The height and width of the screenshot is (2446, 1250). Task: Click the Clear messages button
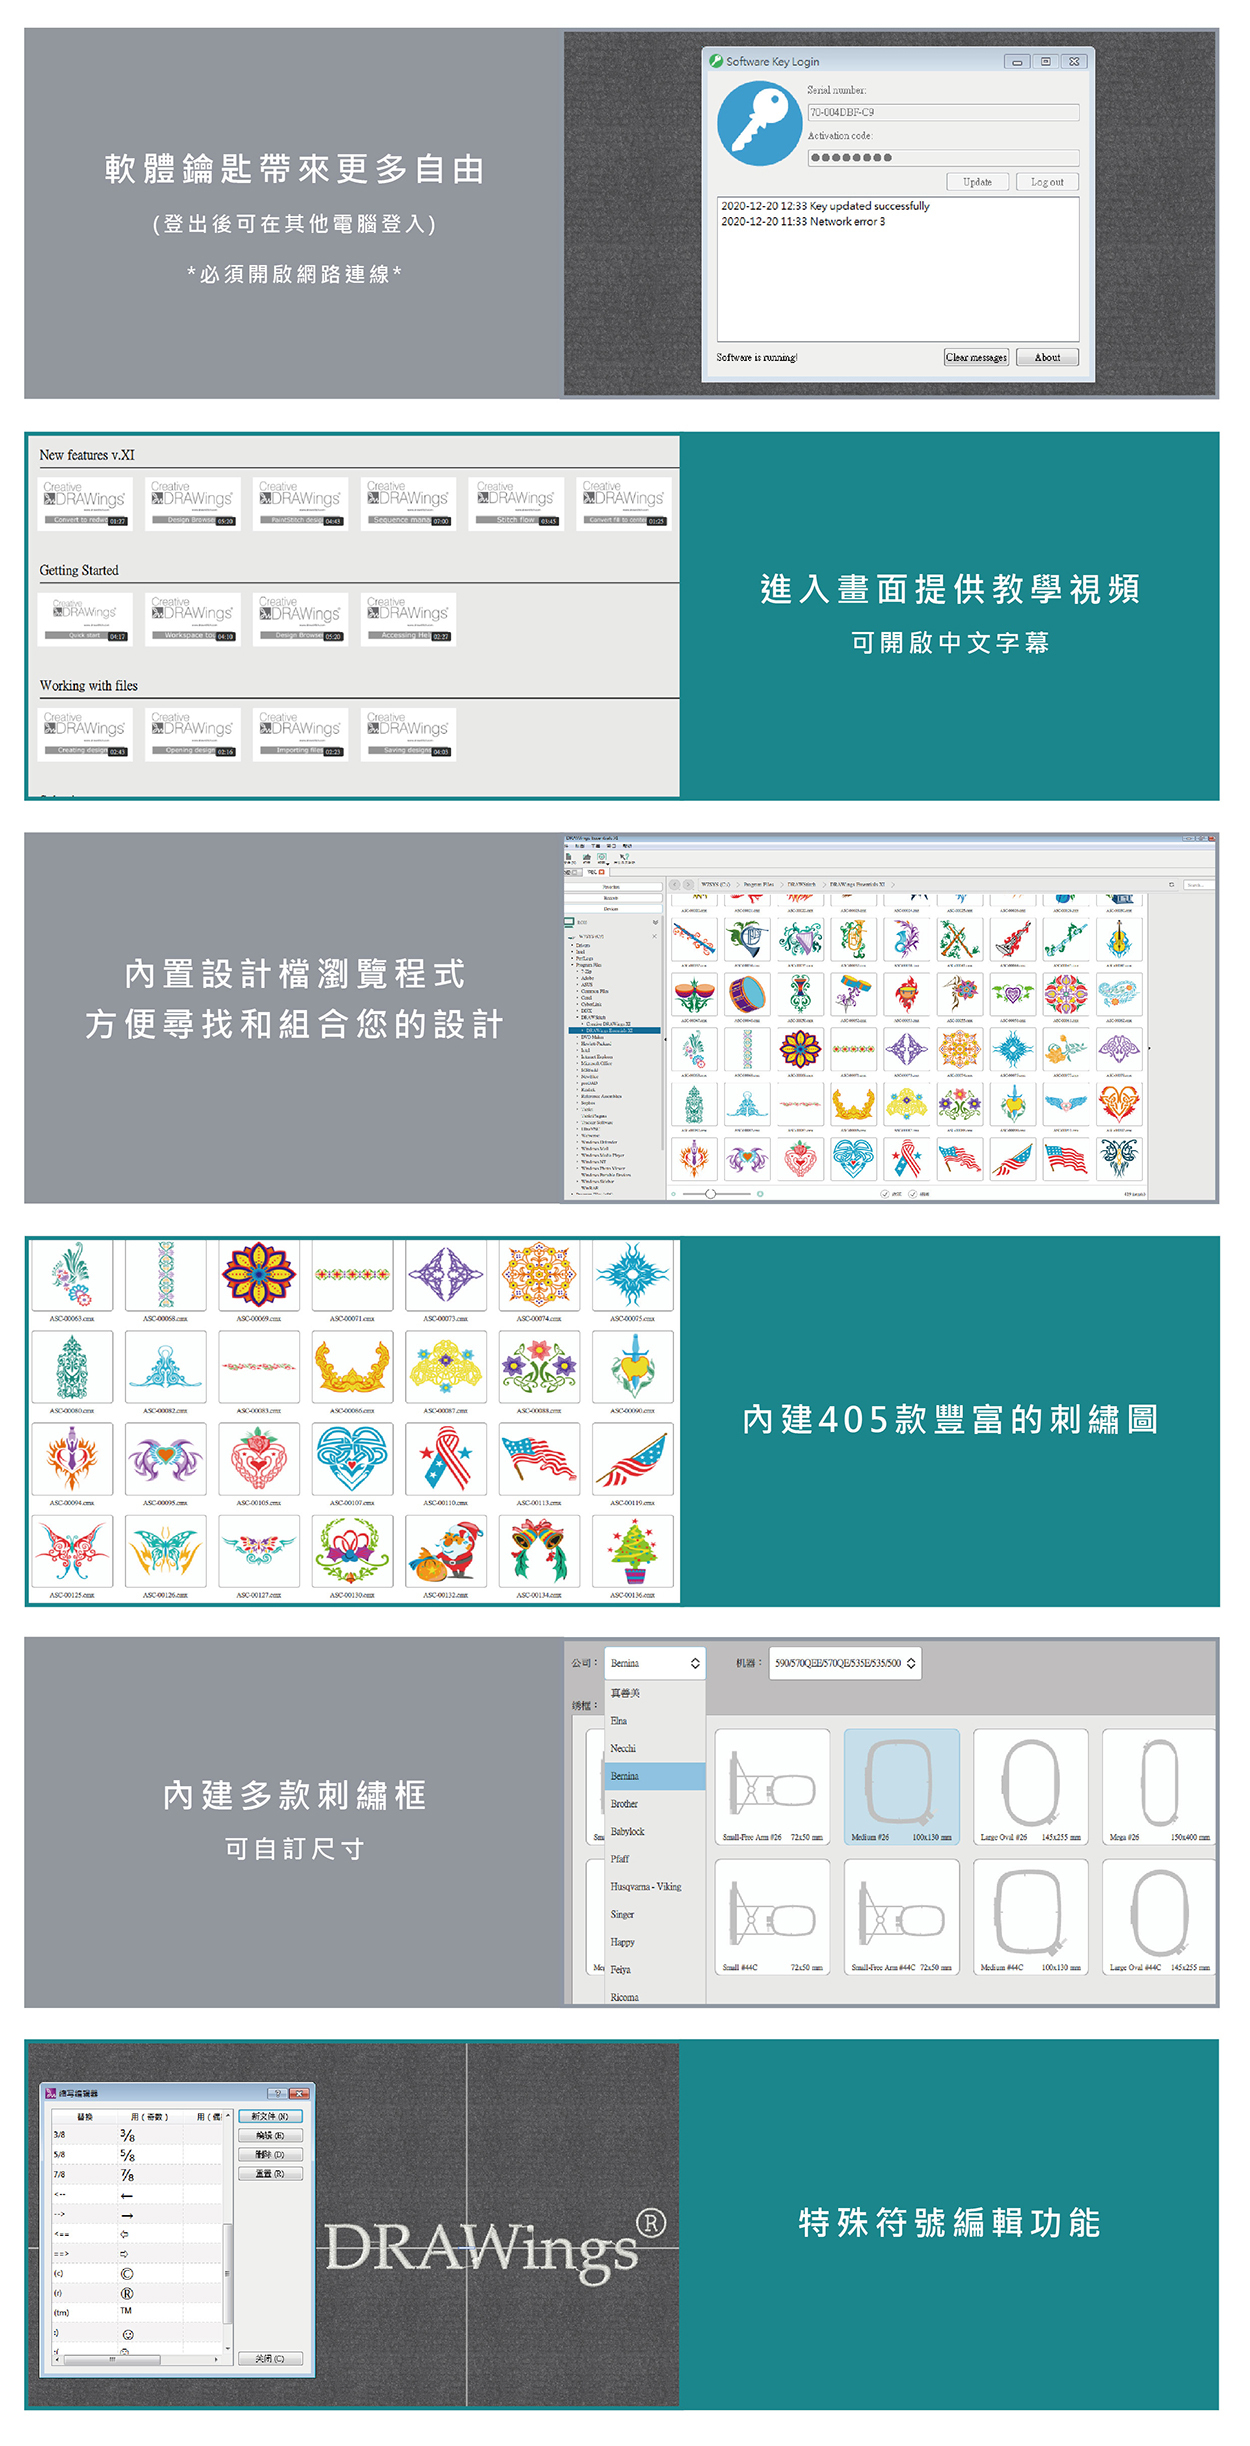coord(976,357)
